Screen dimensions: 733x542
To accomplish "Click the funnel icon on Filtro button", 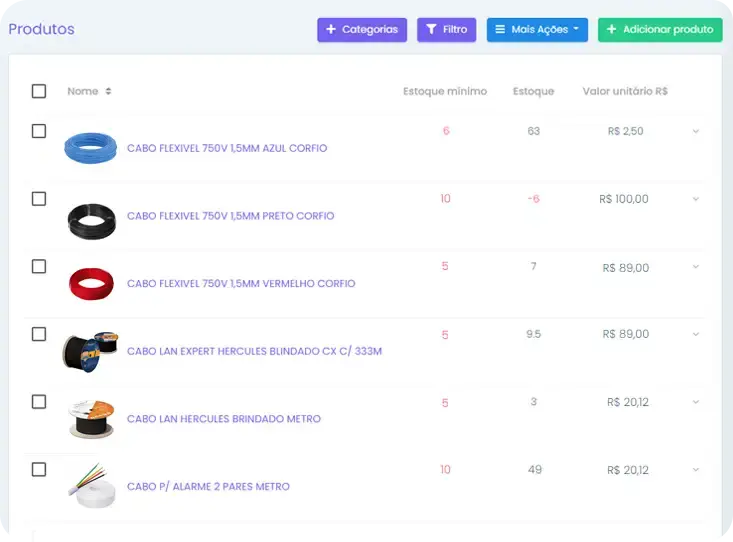I will pyautogui.click(x=431, y=30).
